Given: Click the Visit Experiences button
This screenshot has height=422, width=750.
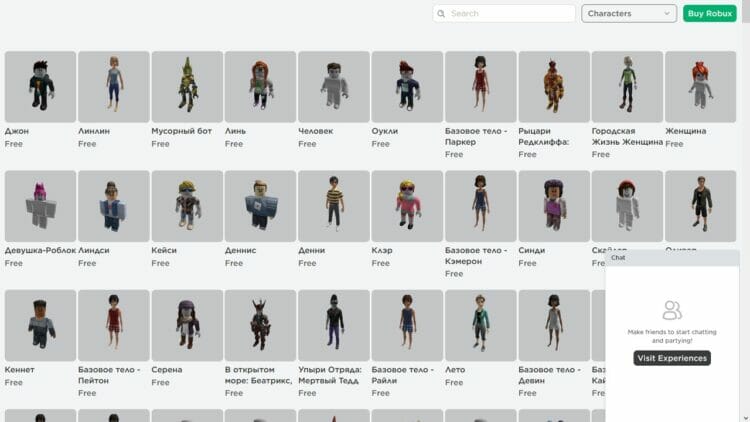Looking at the screenshot, I should pos(672,358).
